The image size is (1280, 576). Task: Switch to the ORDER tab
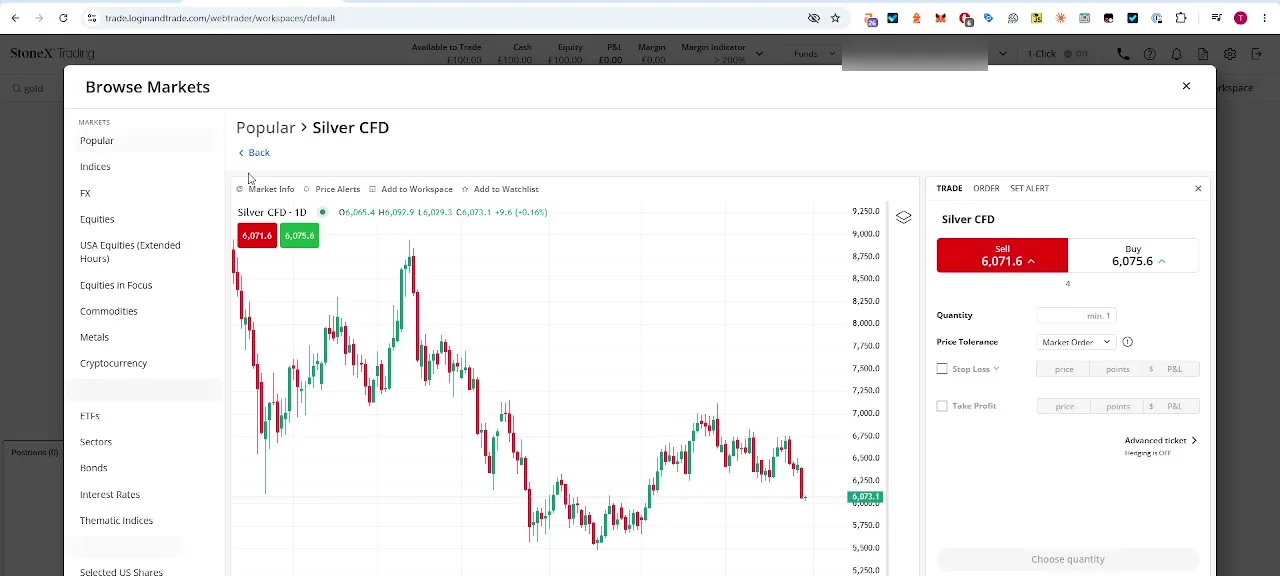[x=986, y=189]
